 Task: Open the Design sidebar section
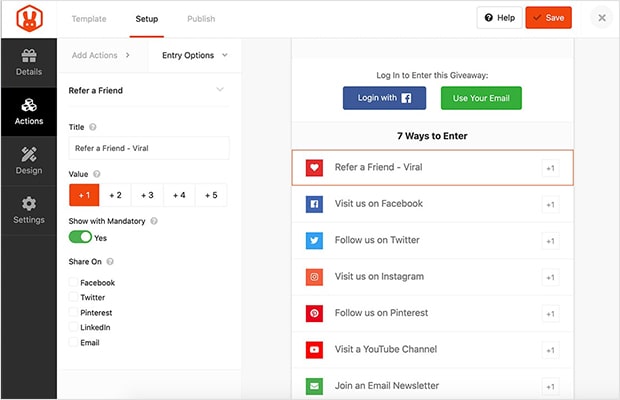(29, 161)
